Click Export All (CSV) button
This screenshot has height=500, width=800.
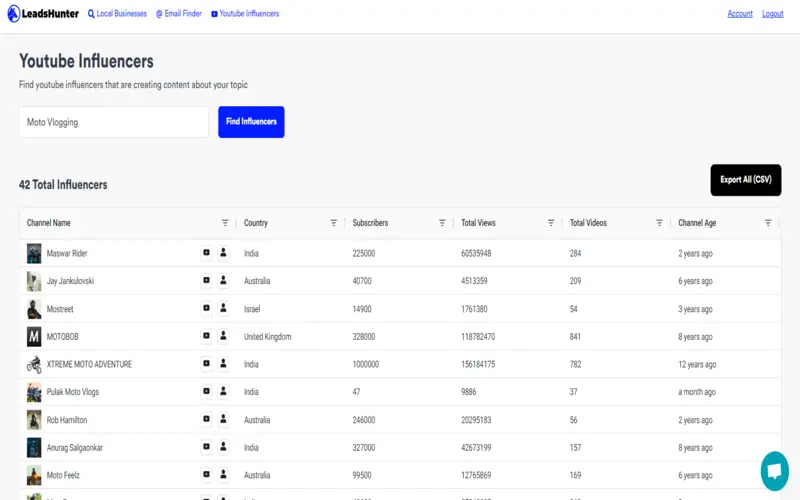745,180
